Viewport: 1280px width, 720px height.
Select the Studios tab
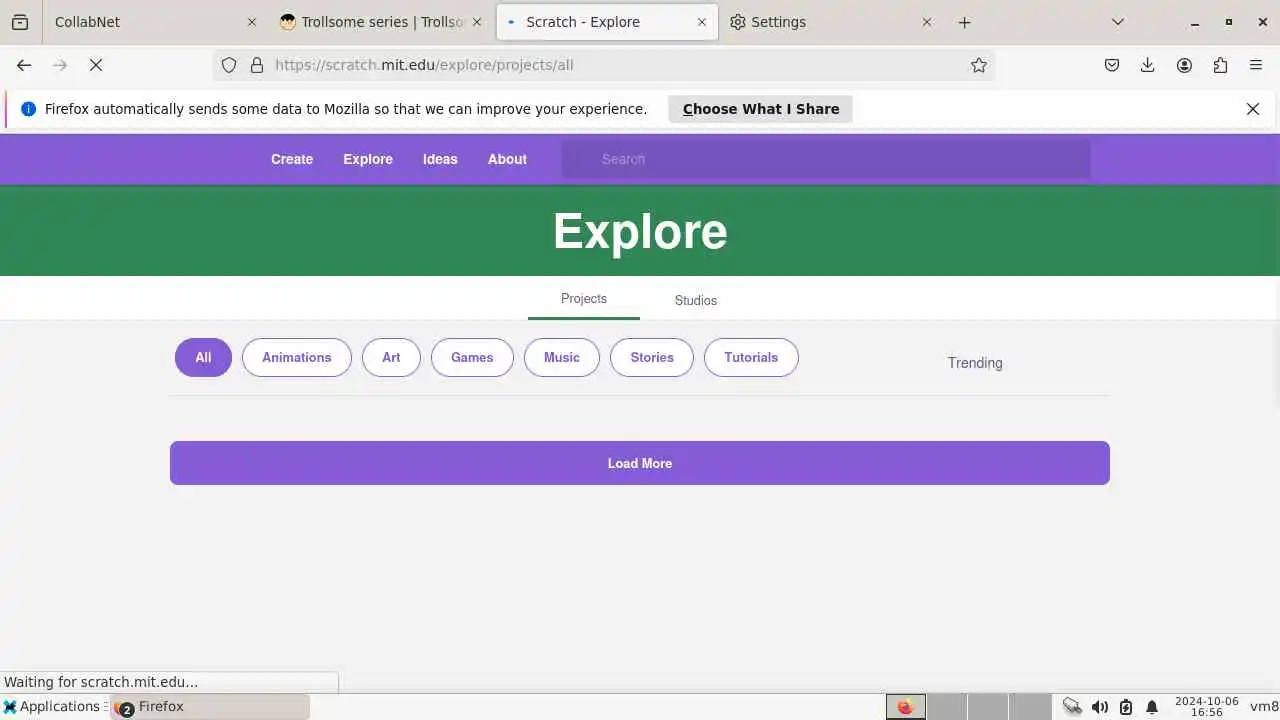696,300
